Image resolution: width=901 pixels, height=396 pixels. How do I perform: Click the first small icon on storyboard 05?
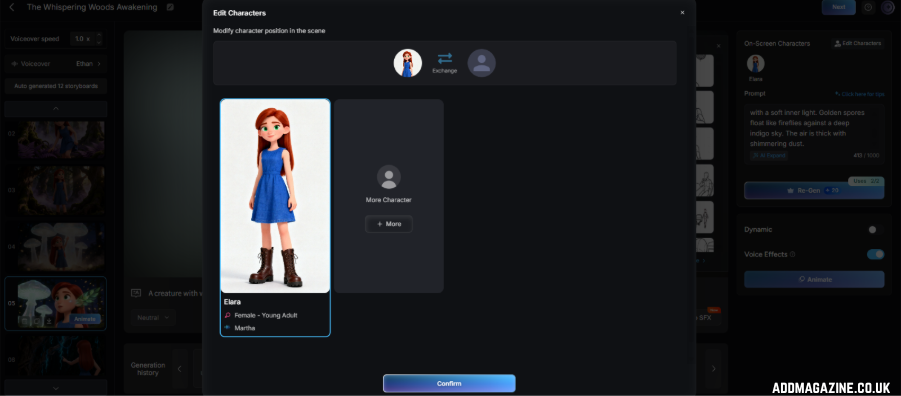pyautogui.click(x=25, y=321)
